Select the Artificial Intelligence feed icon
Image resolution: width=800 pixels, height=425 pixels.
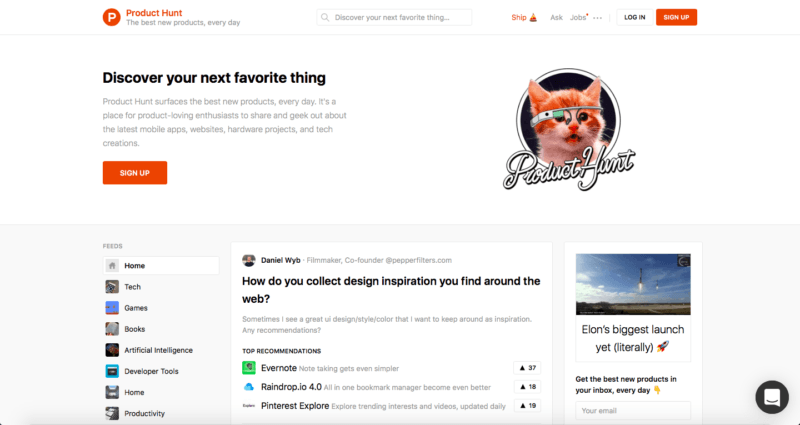[112, 350]
